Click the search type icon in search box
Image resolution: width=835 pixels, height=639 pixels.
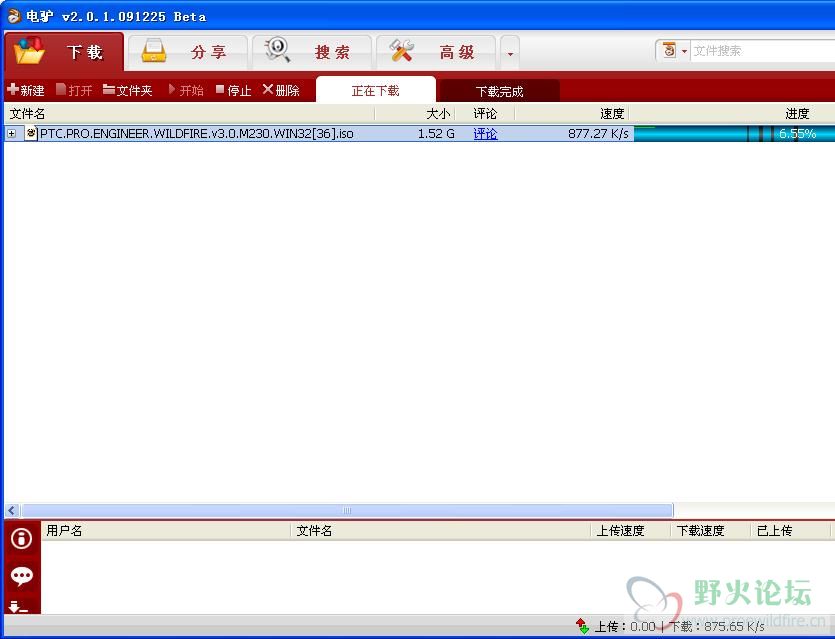(x=669, y=51)
